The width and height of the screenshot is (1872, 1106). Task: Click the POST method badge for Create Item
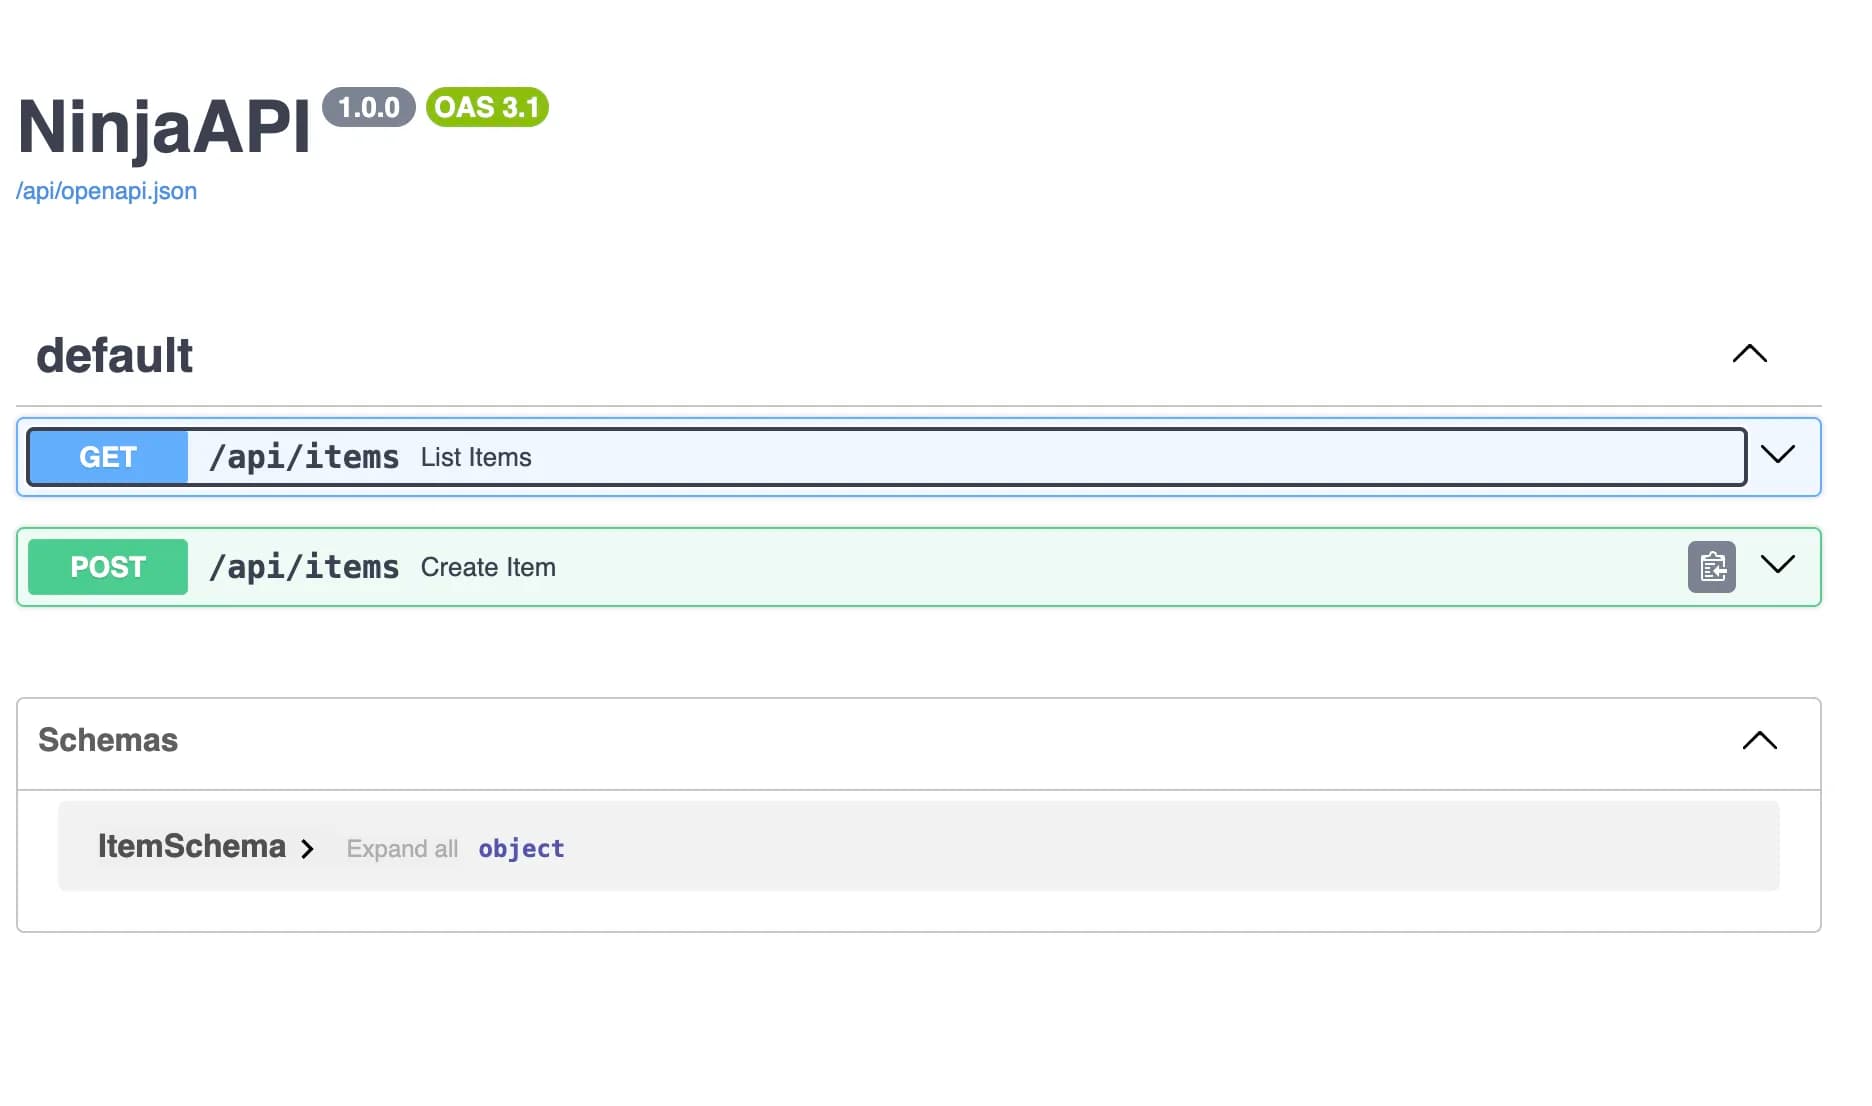pyautogui.click(x=108, y=567)
